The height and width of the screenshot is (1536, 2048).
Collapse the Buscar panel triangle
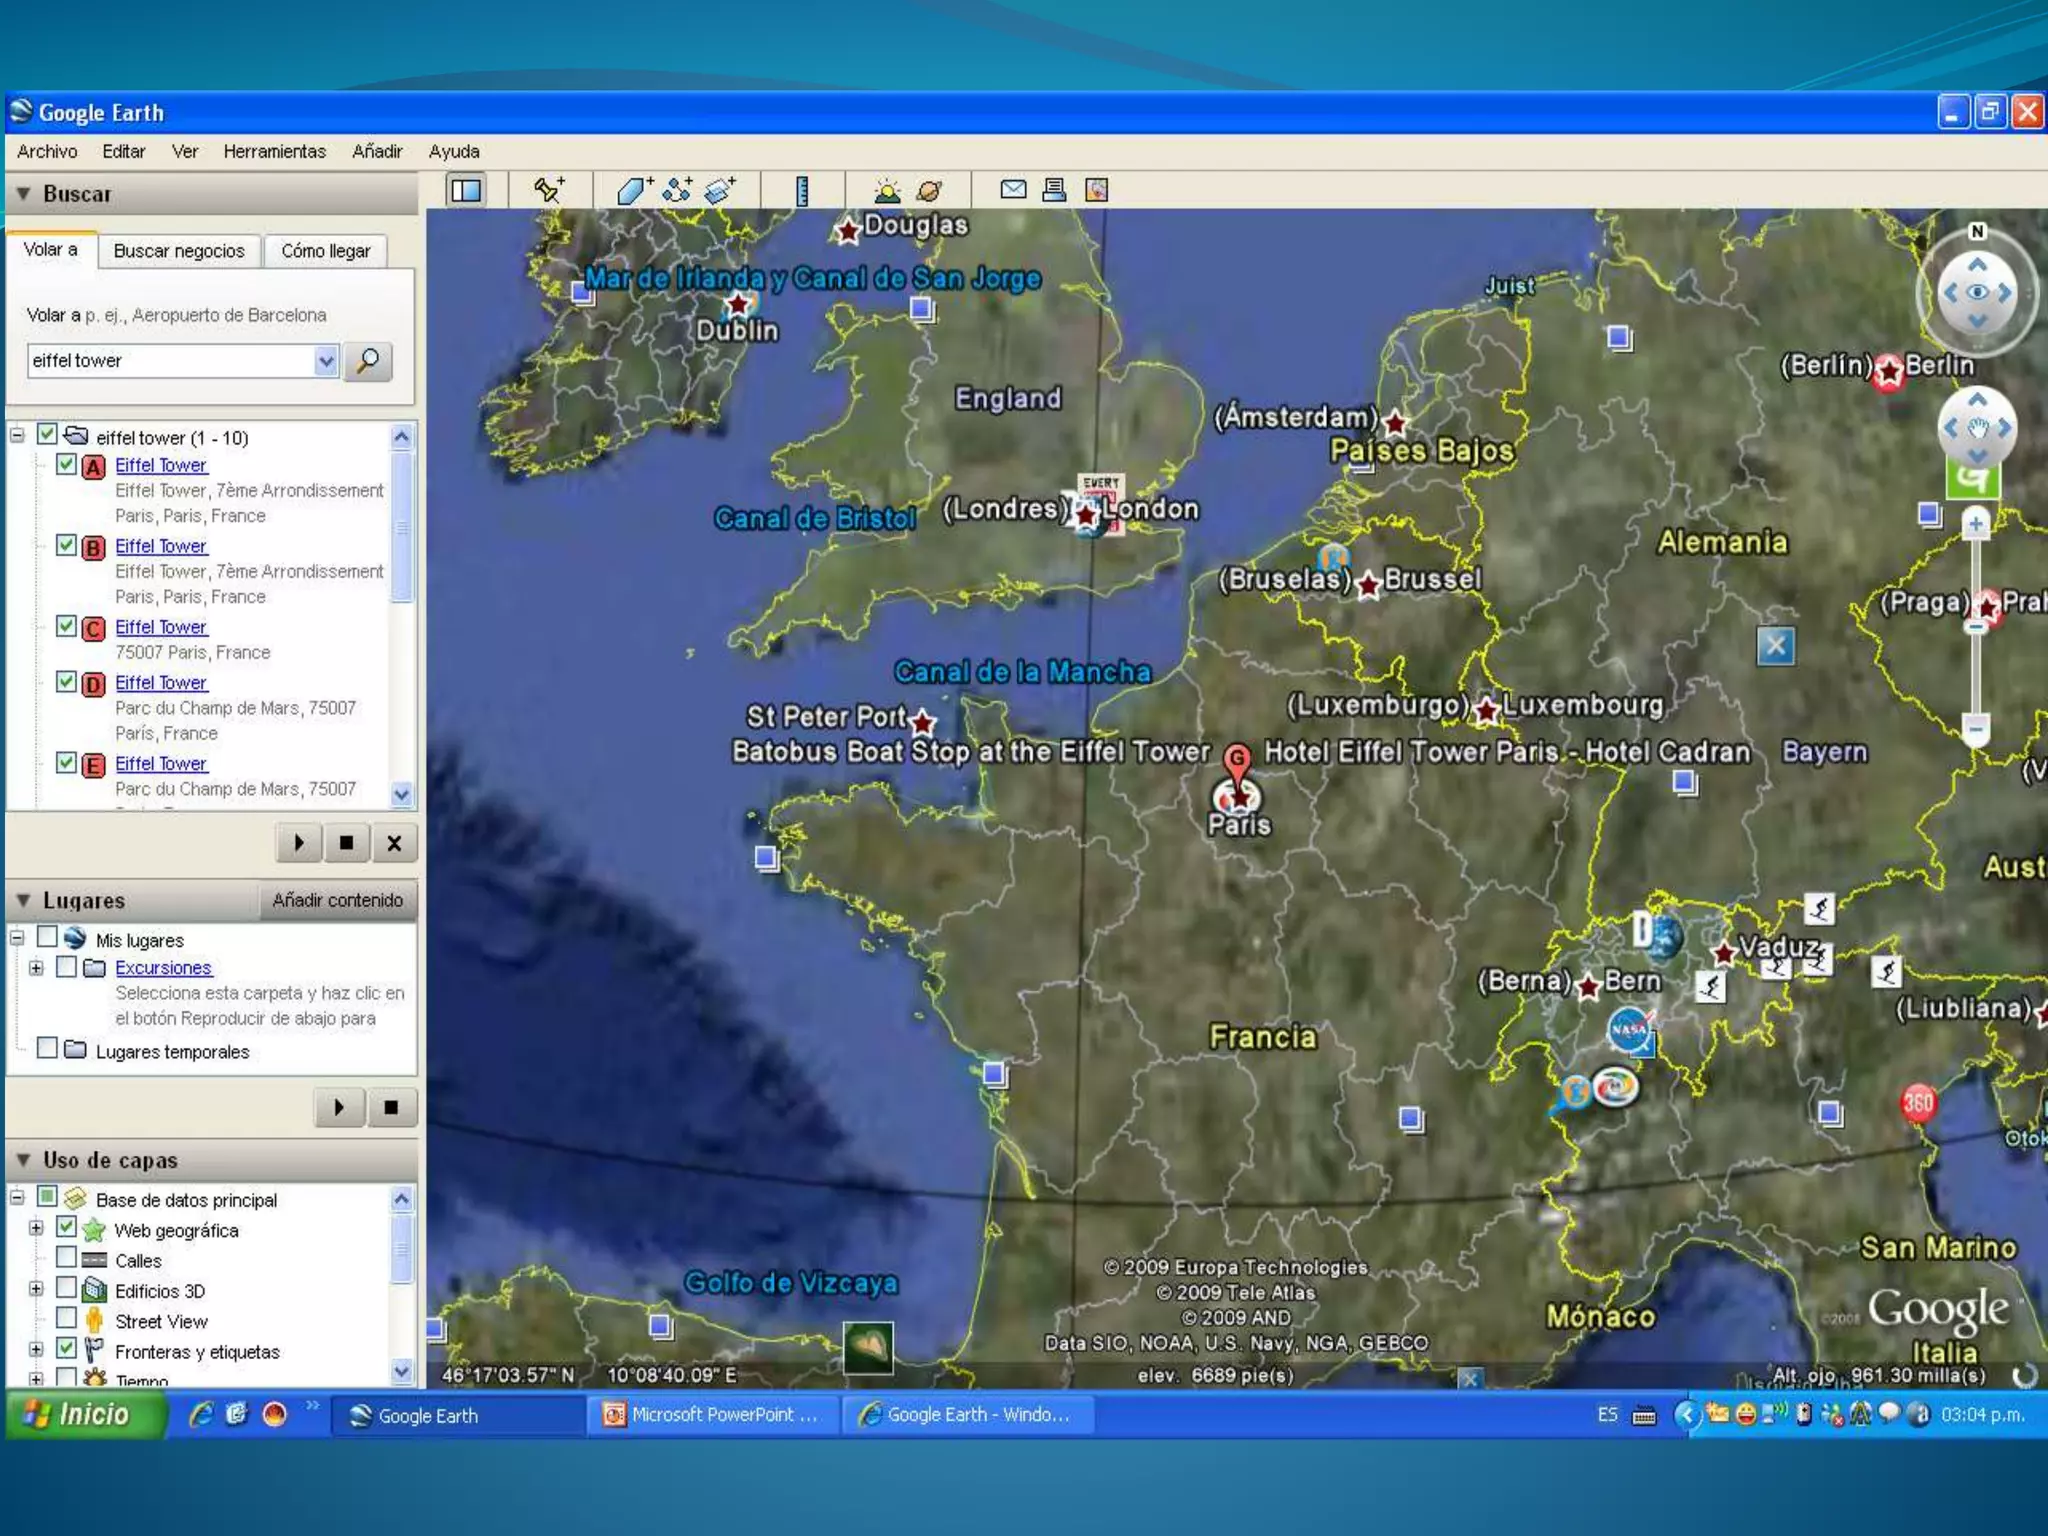(23, 194)
